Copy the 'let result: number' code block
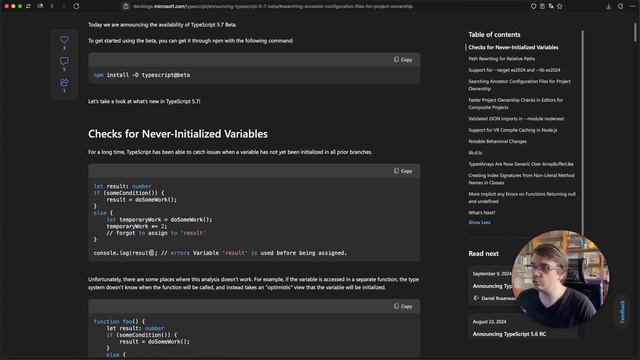The image size is (640, 360). 403,171
